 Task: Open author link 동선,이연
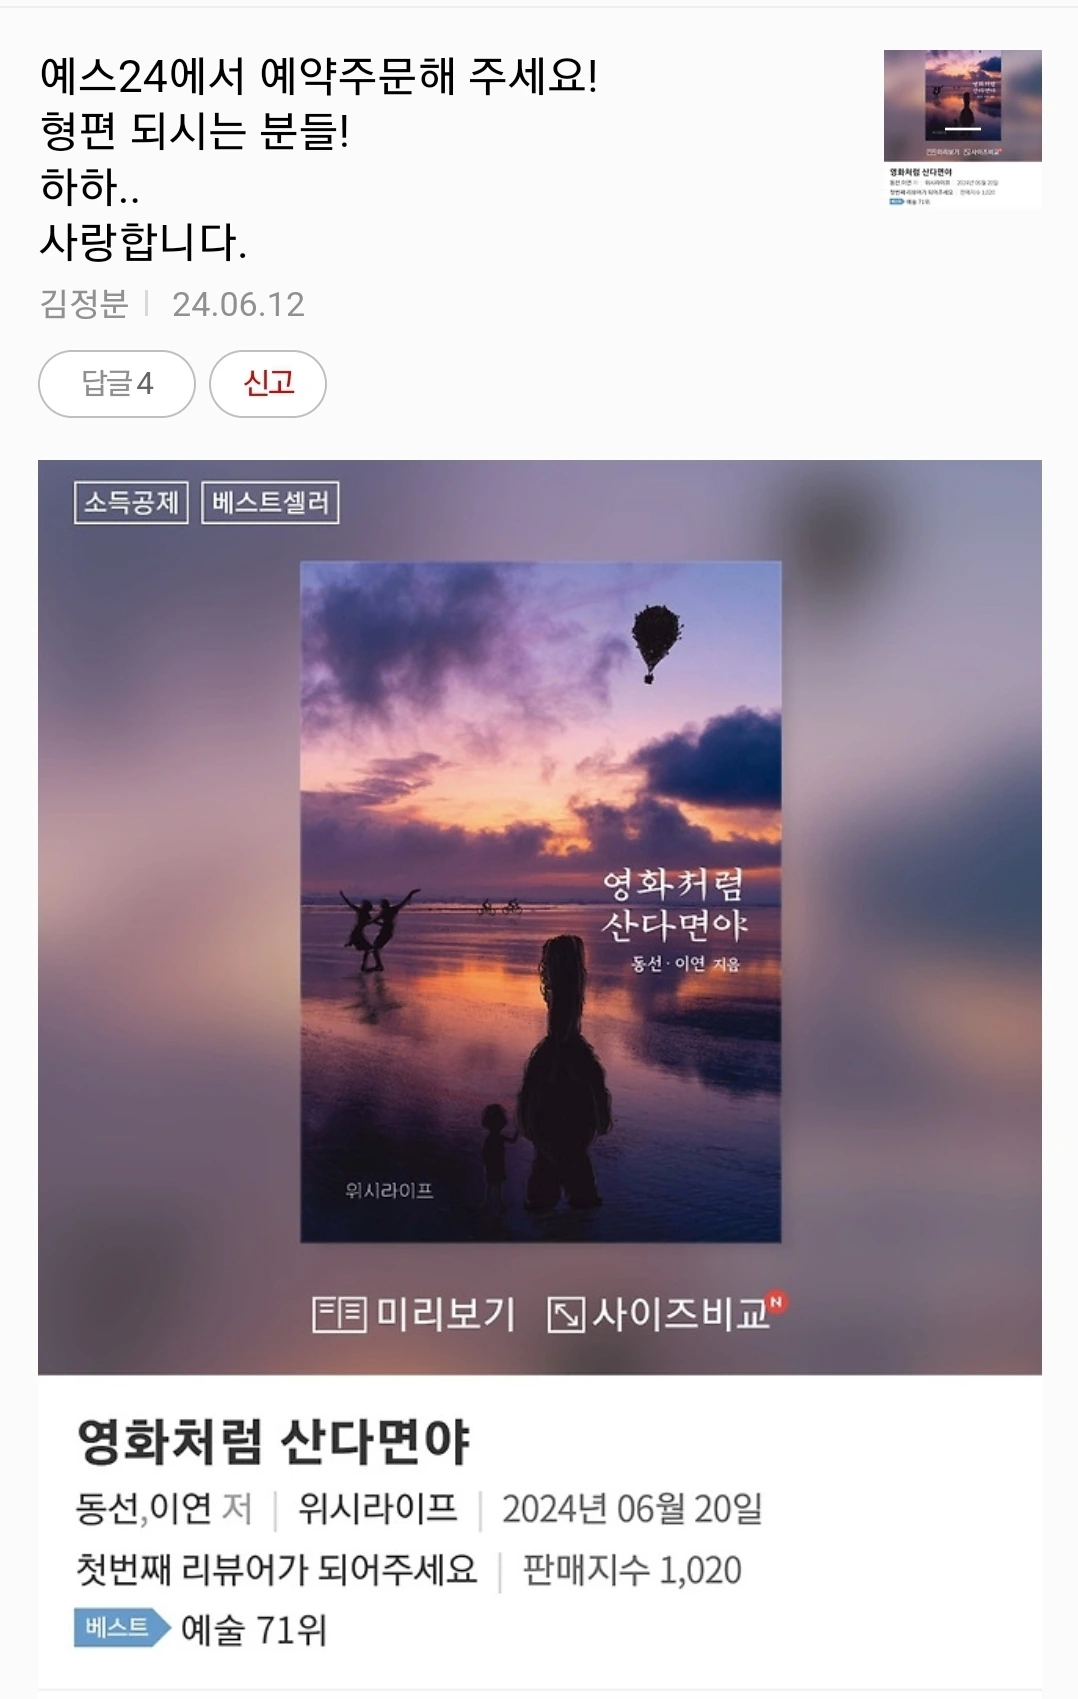pos(143,1508)
